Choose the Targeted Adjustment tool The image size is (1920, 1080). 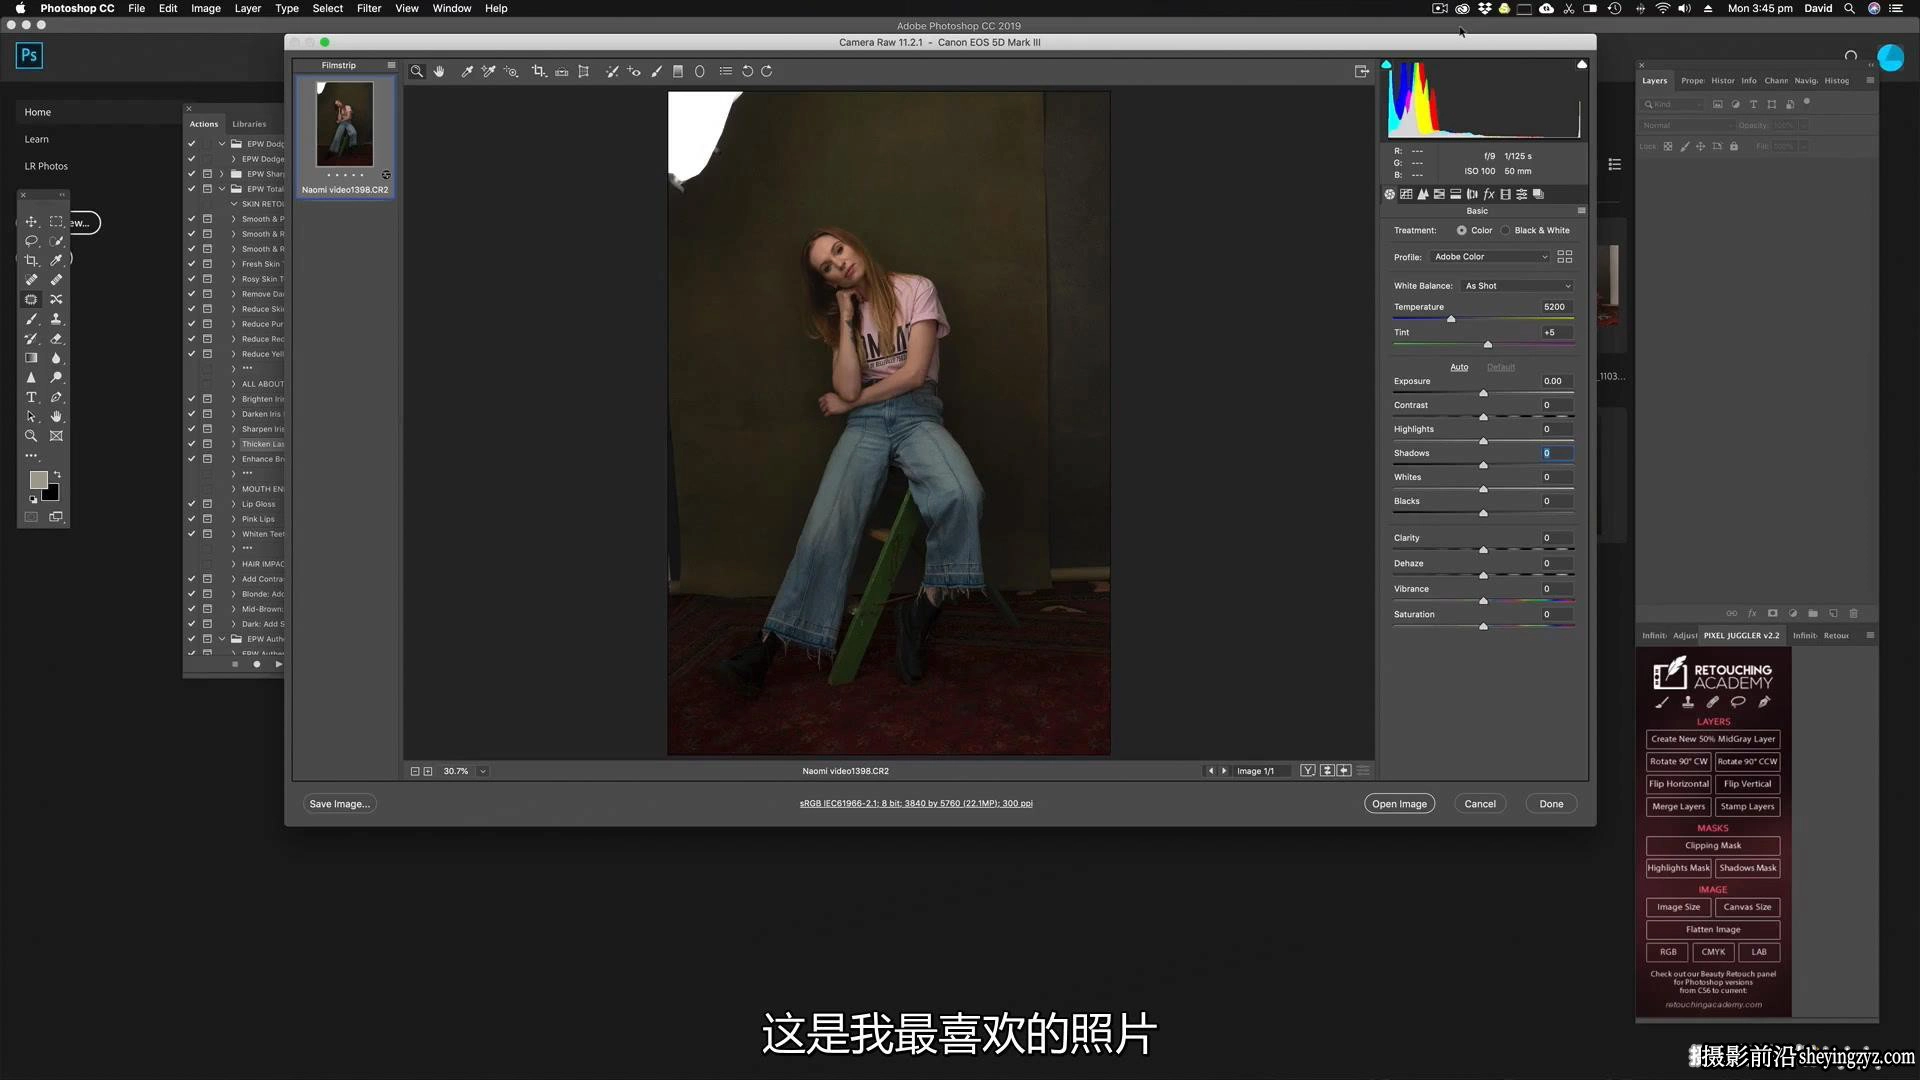[511, 71]
